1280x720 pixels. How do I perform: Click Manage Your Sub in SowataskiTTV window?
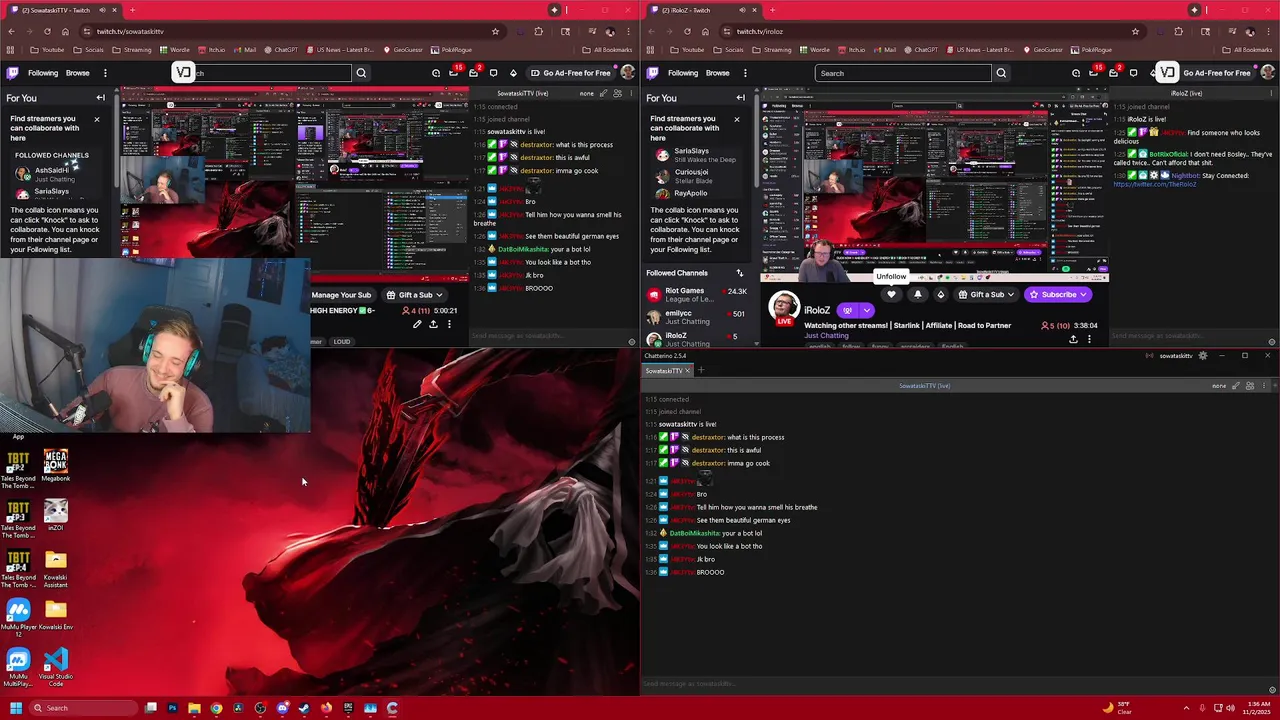[341, 295]
